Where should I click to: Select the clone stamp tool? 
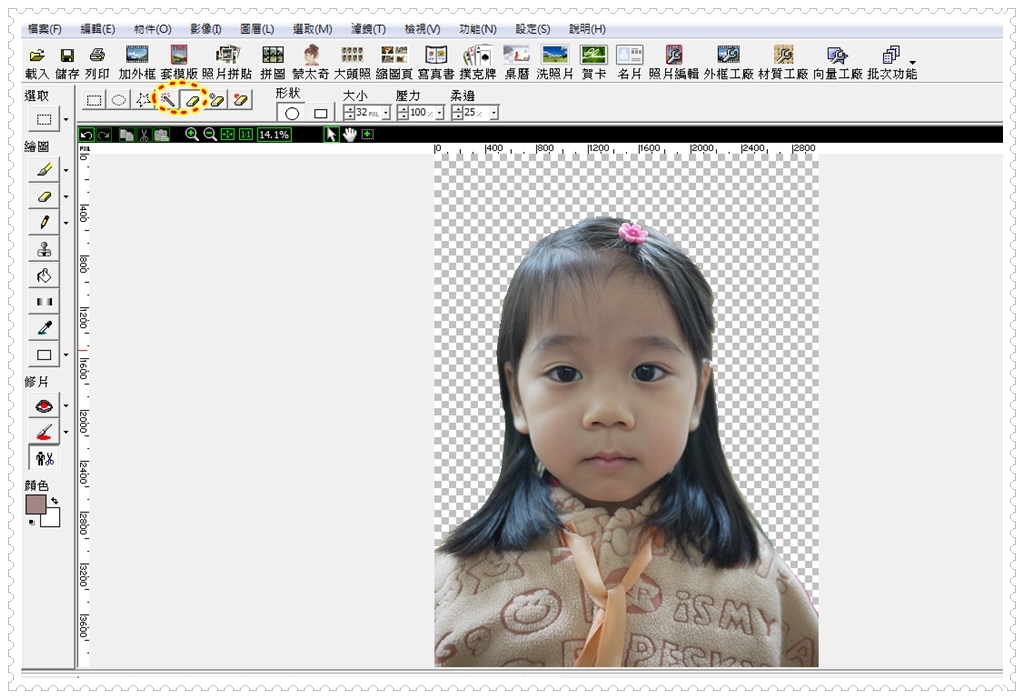(x=44, y=249)
